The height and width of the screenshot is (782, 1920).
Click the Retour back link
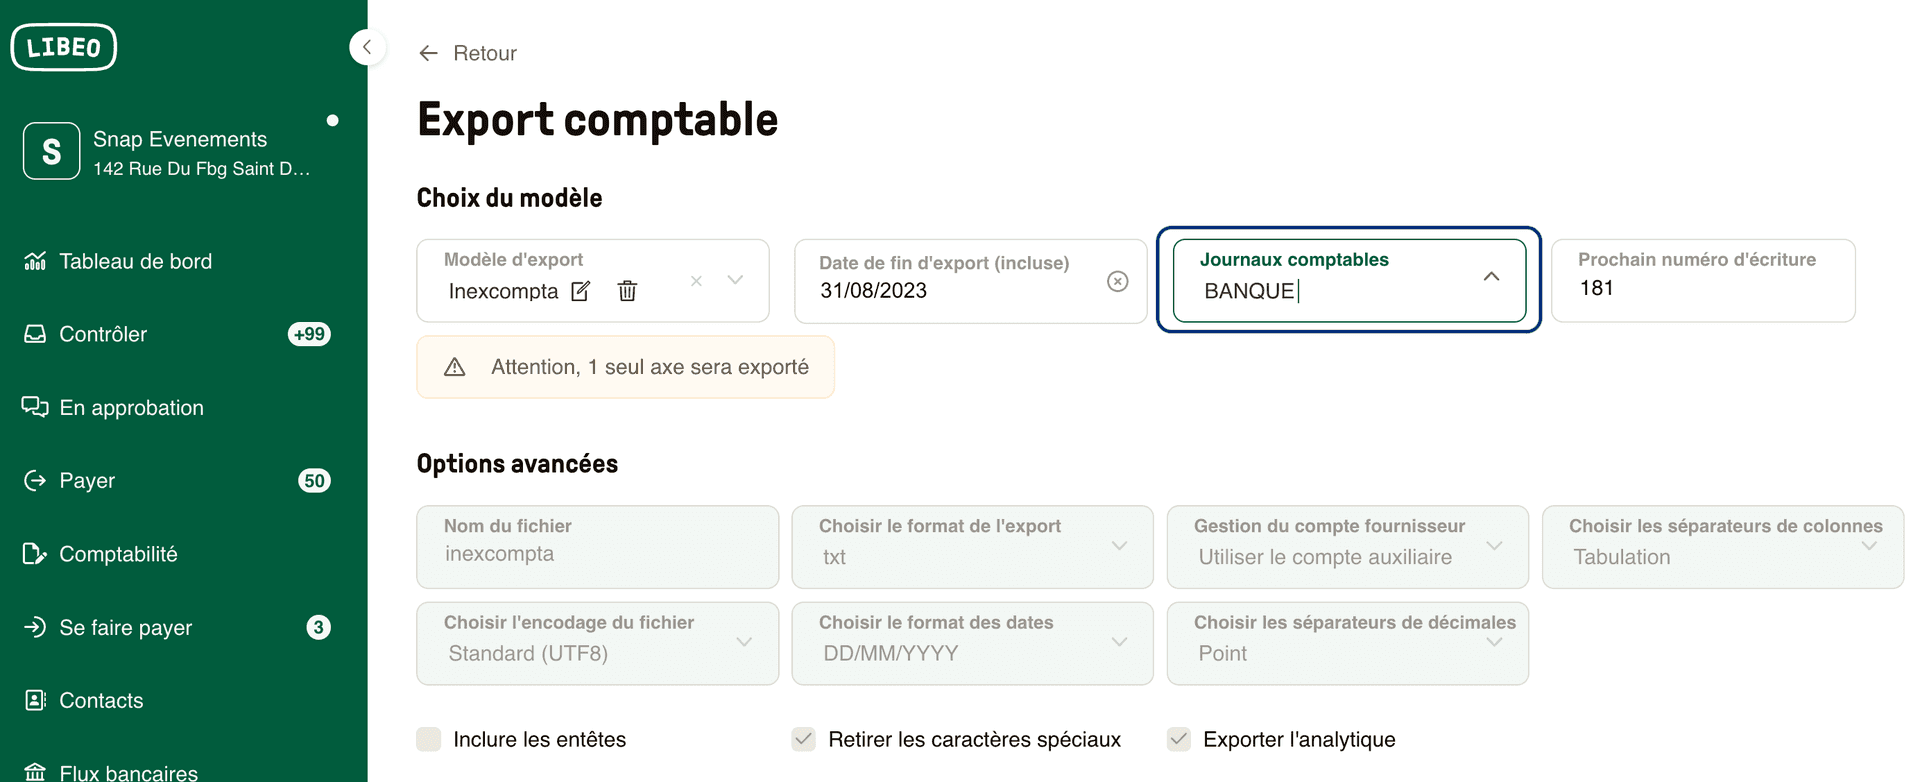(x=466, y=53)
